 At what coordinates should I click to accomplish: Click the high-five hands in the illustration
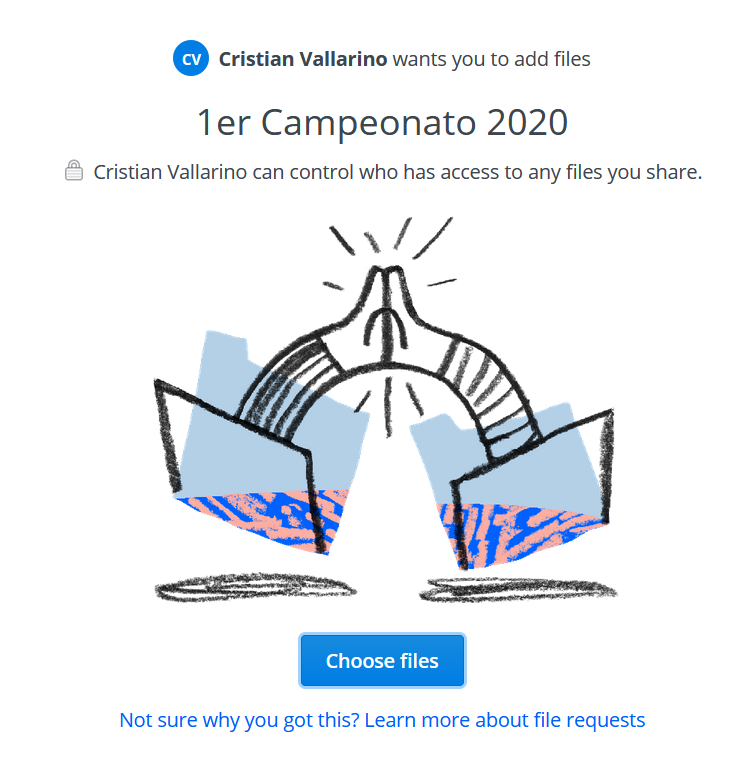387,313
